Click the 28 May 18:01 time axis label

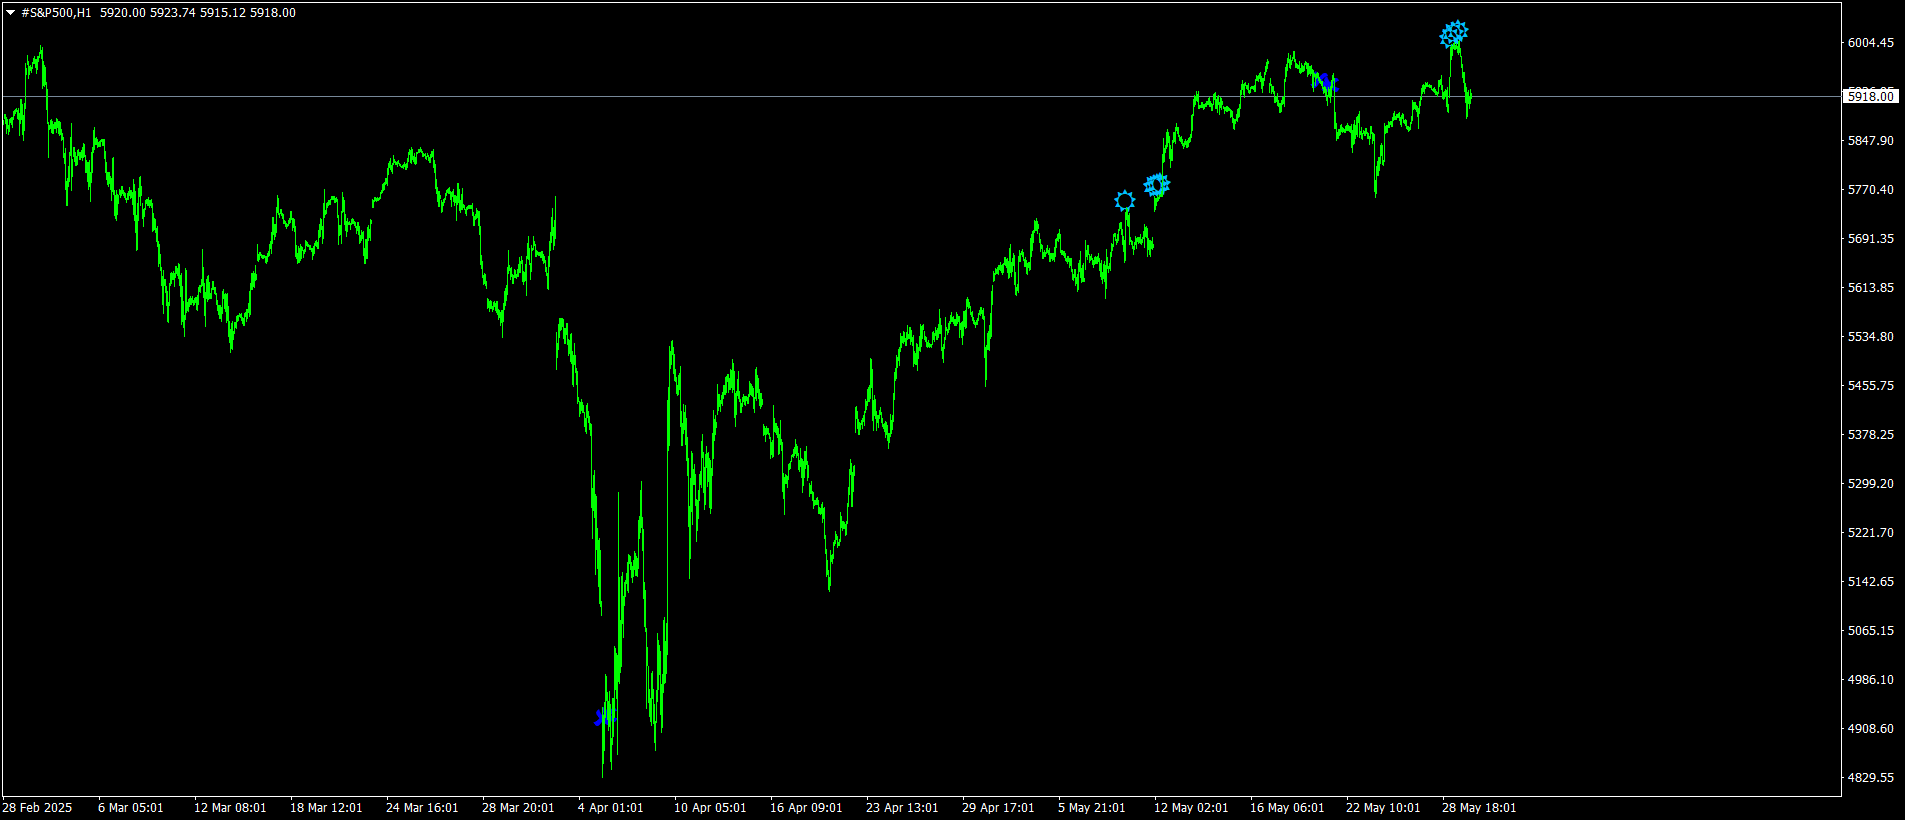1478,808
